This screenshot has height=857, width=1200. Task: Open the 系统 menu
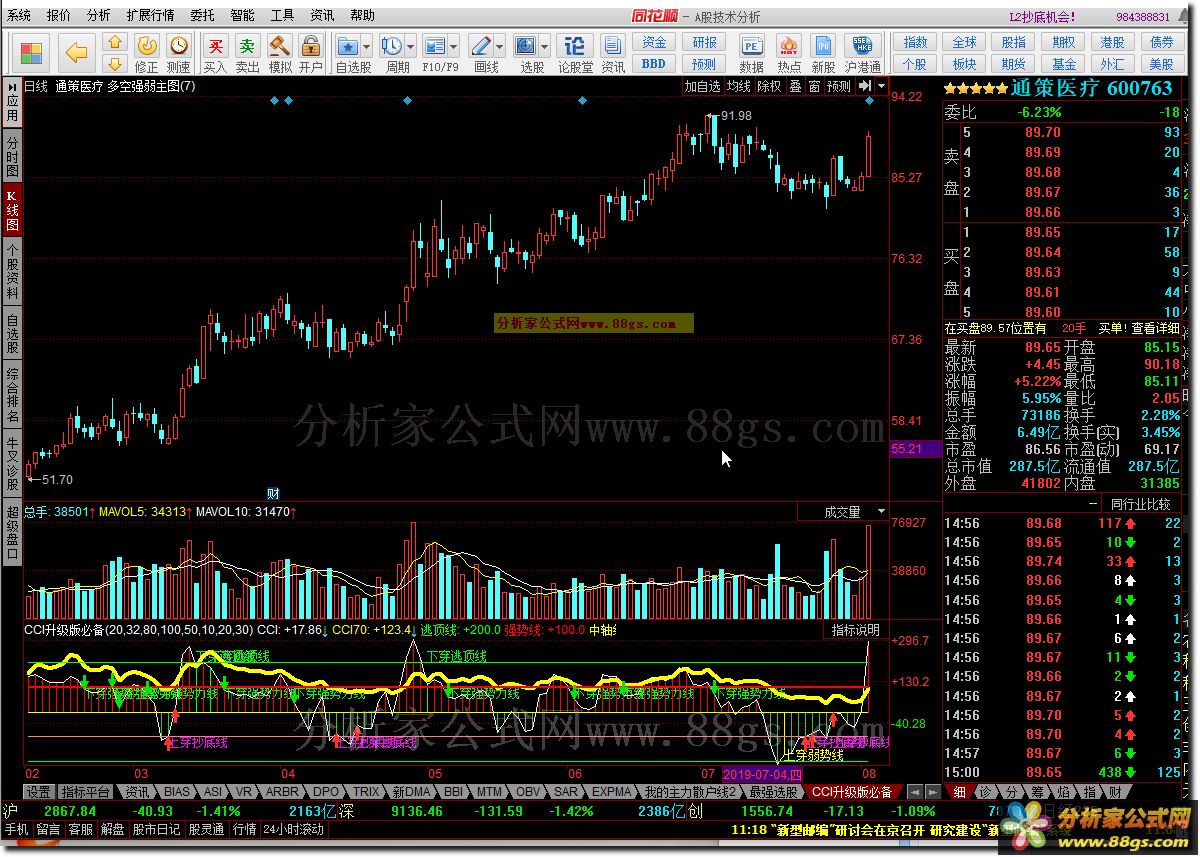[19, 15]
